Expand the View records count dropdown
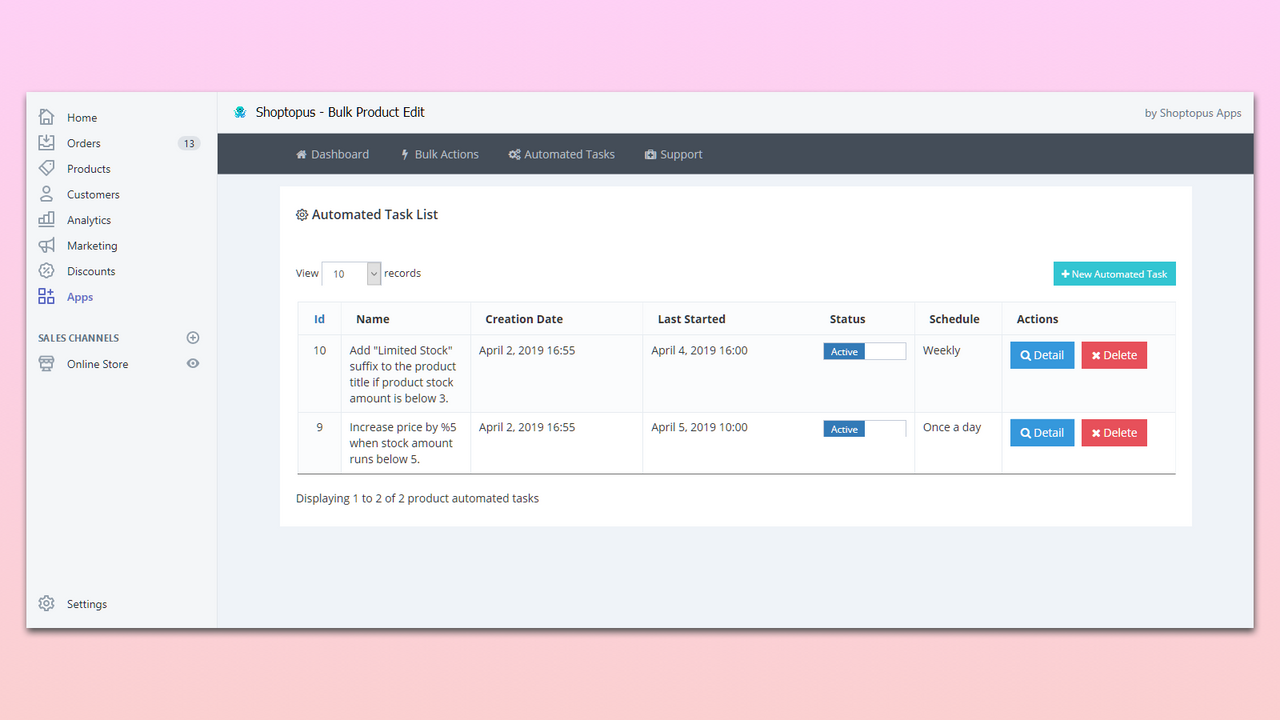 click(351, 273)
